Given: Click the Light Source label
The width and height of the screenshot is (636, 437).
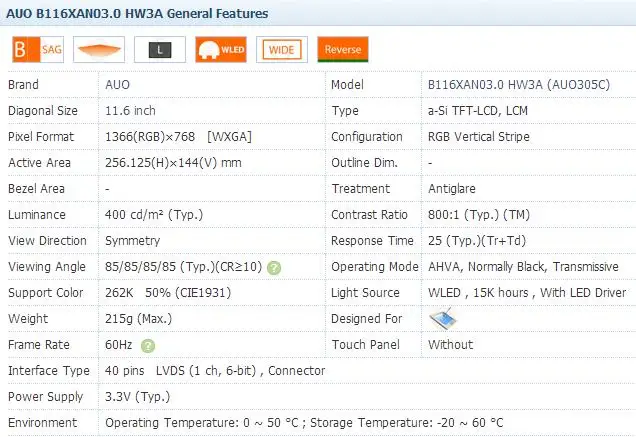Looking at the screenshot, I should pos(365,293).
